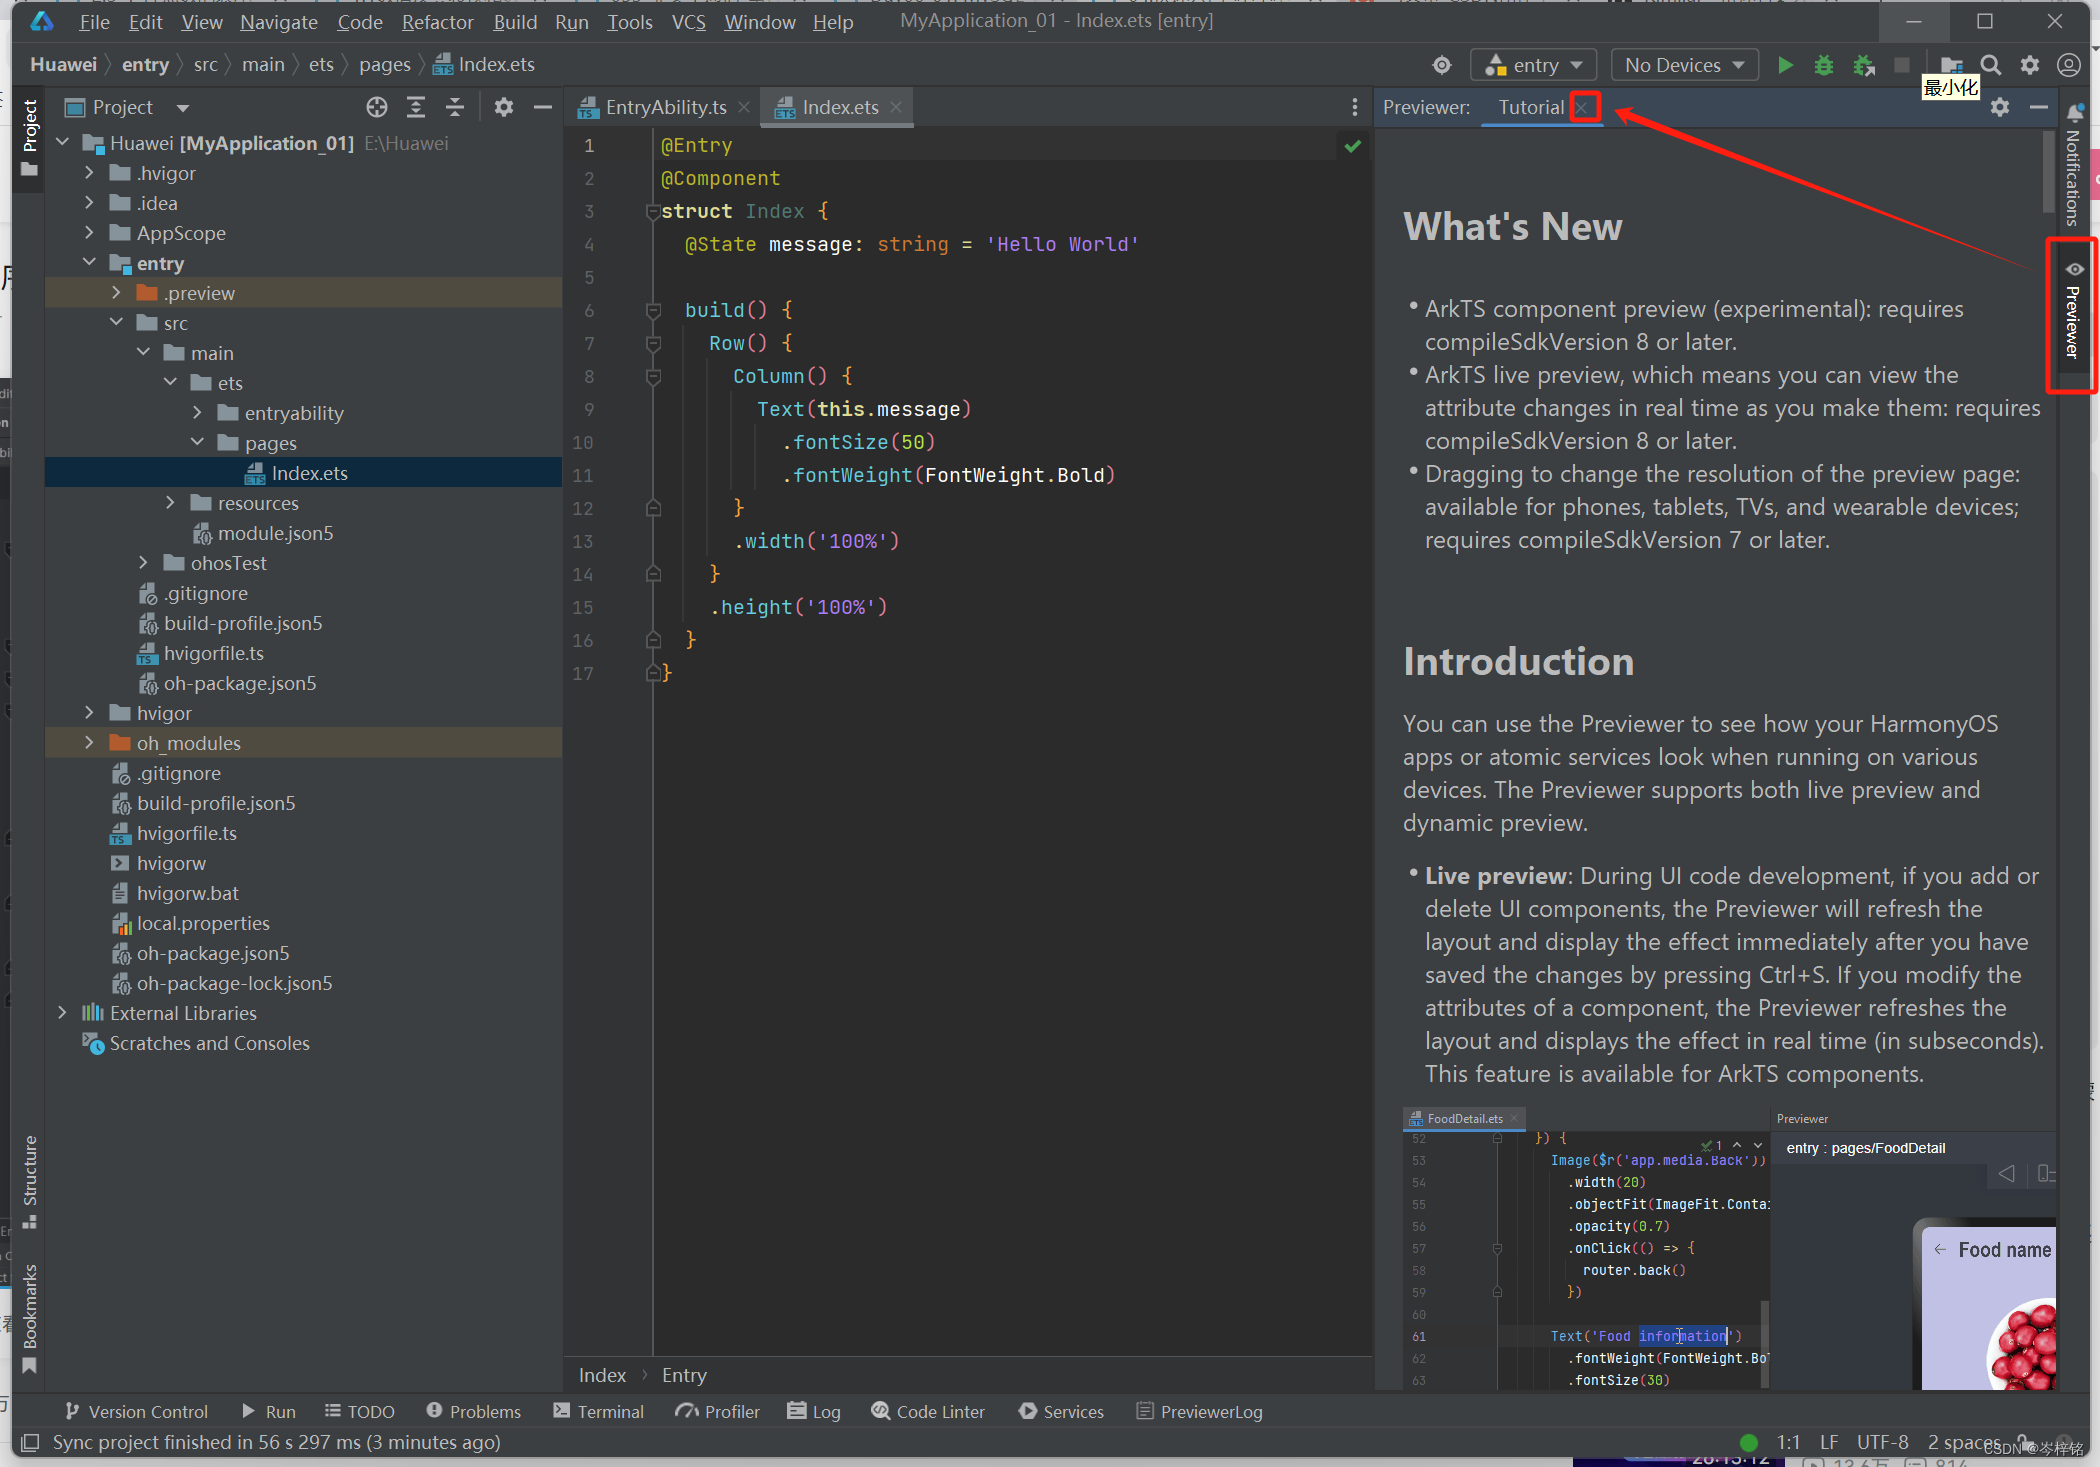Open the entry module configuration dropdown
The width and height of the screenshot is (2100, 1467).
[1534, 65]
